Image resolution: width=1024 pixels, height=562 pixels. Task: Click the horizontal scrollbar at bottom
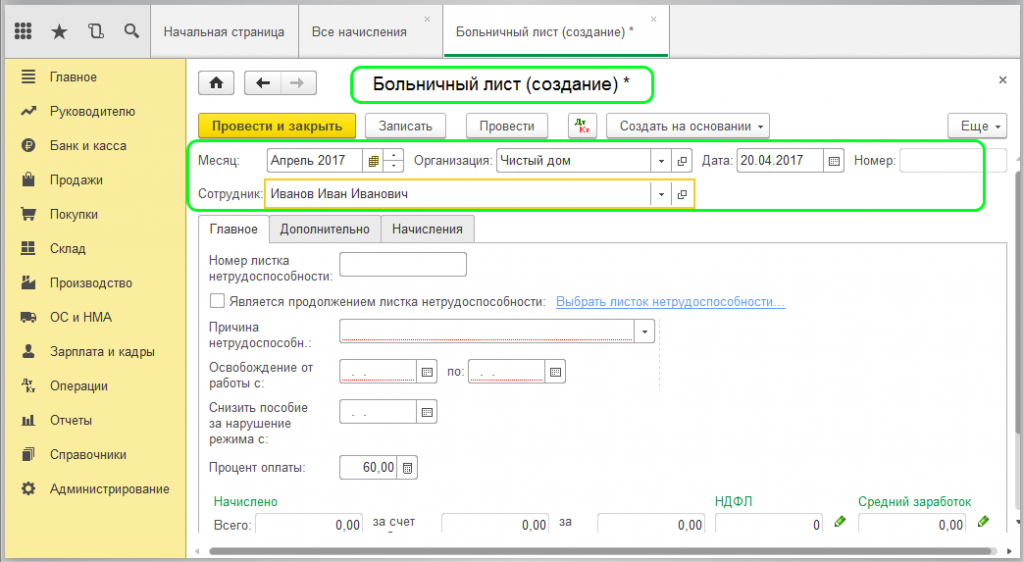600,550
